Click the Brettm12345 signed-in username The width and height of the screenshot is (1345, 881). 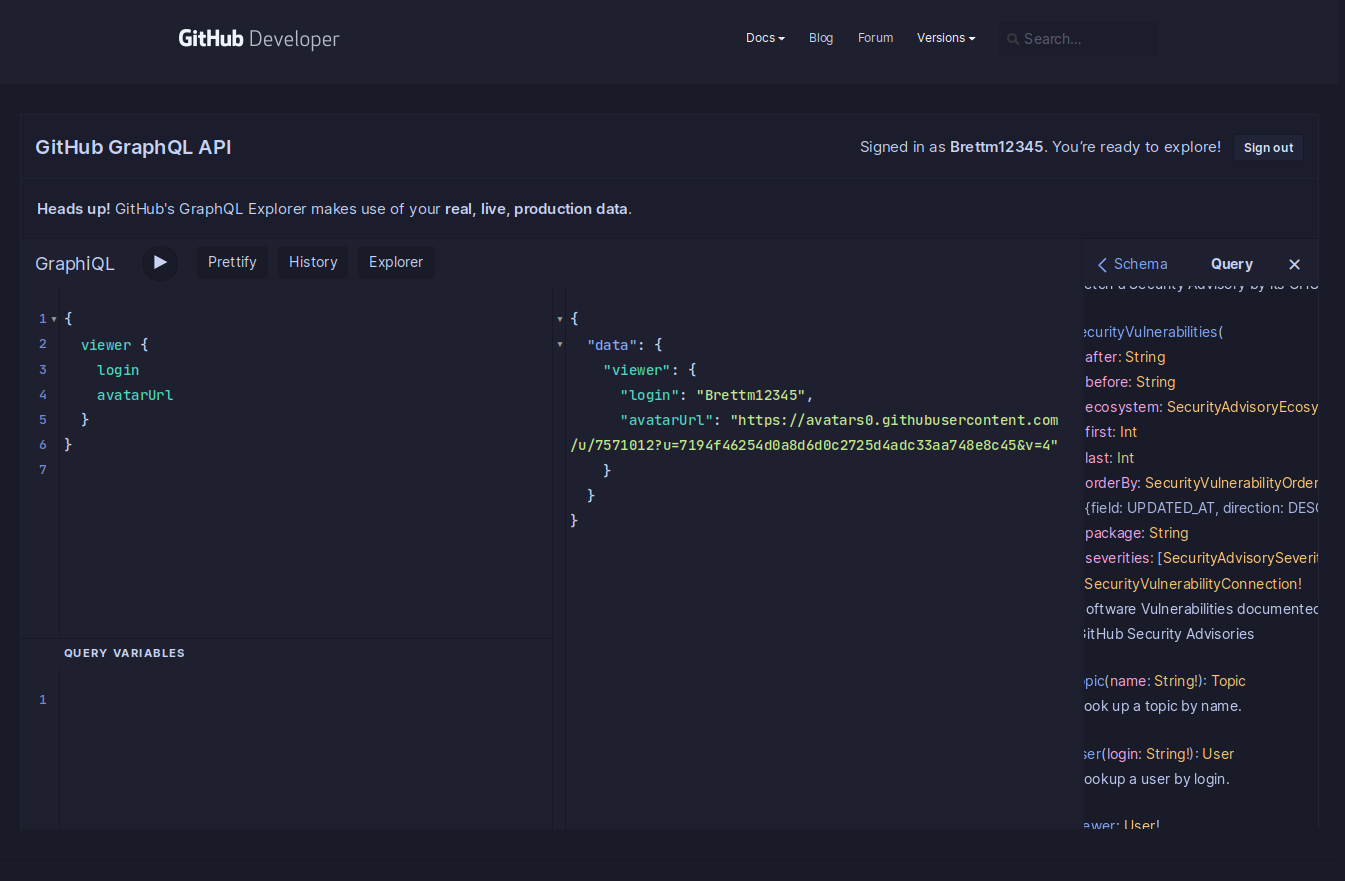[997, 147]
